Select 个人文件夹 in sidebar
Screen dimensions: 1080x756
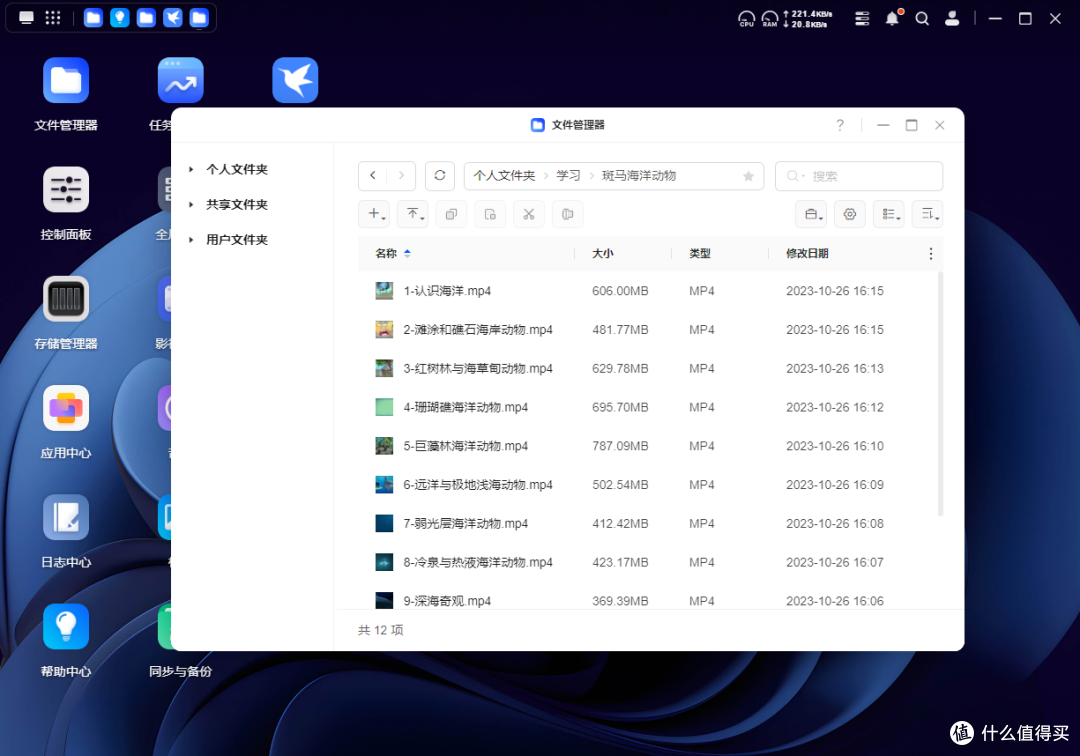coord(237,169)
